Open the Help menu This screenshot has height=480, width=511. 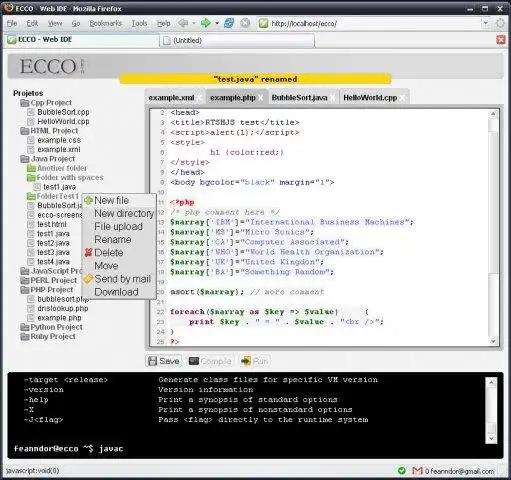point(164,23)
